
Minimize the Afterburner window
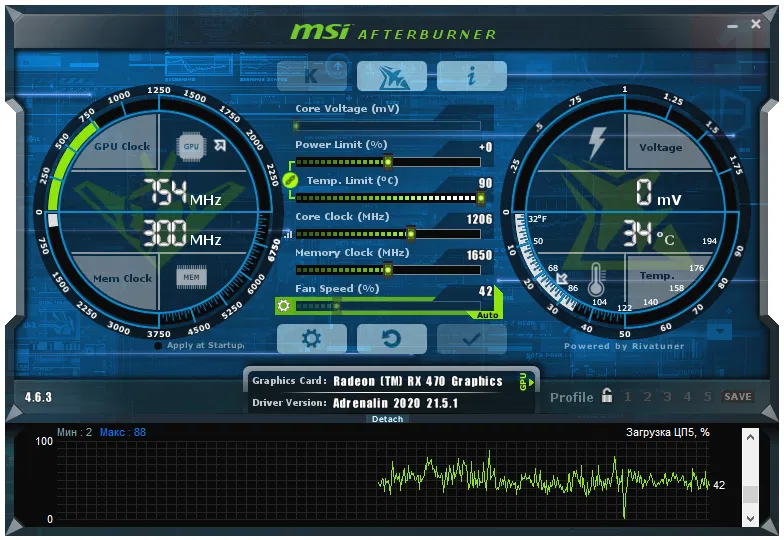pyautogui.click(x=732, y=26)
